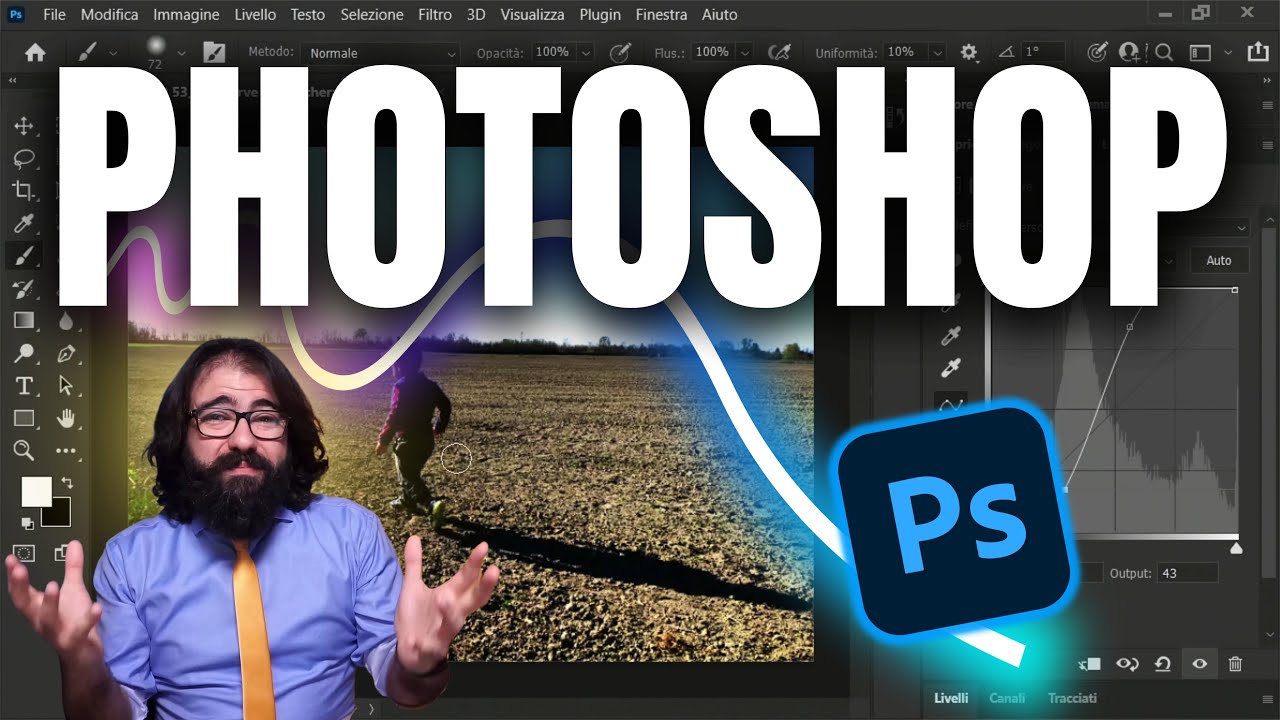1280x720 pixels.
Task: Select the Rectangle shape tool
Action: click(23, 418)
